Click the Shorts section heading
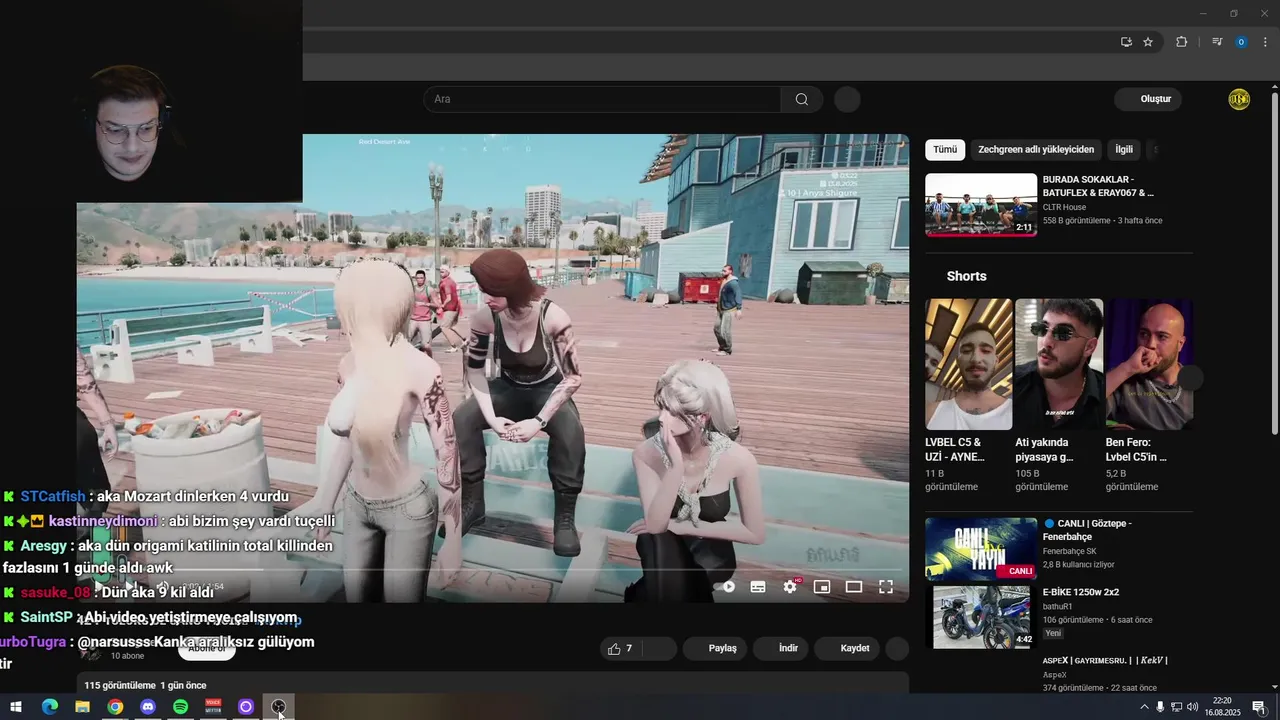 [966, 276]
